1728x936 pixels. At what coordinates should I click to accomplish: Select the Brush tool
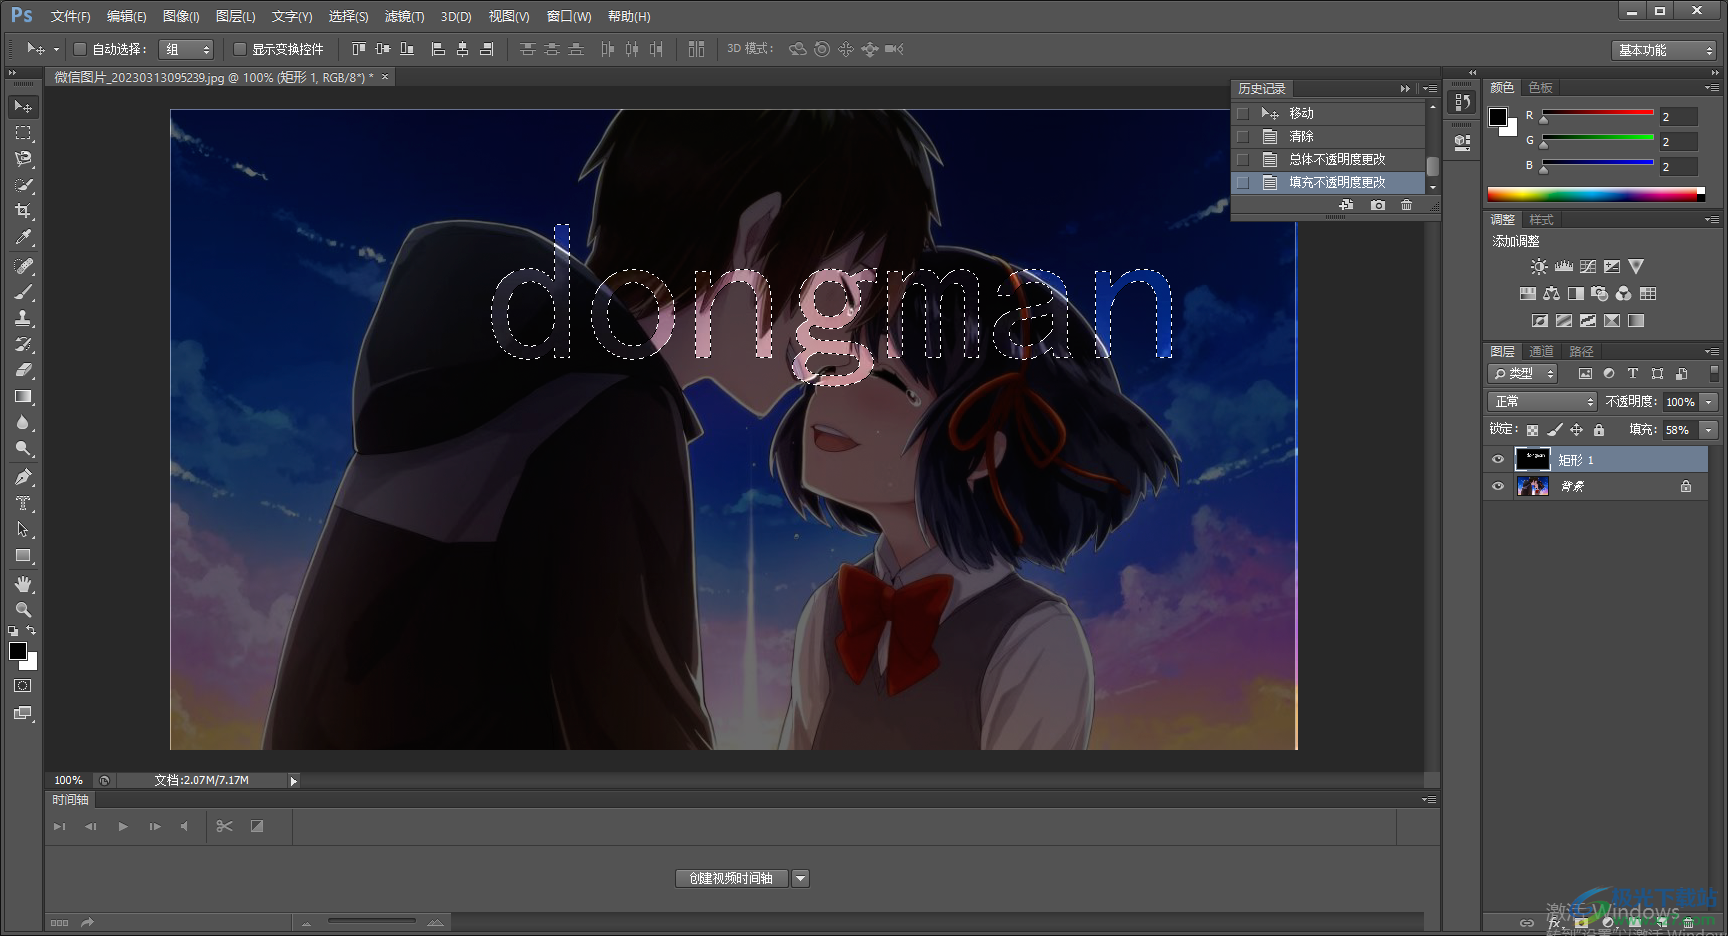coord(23,292)
